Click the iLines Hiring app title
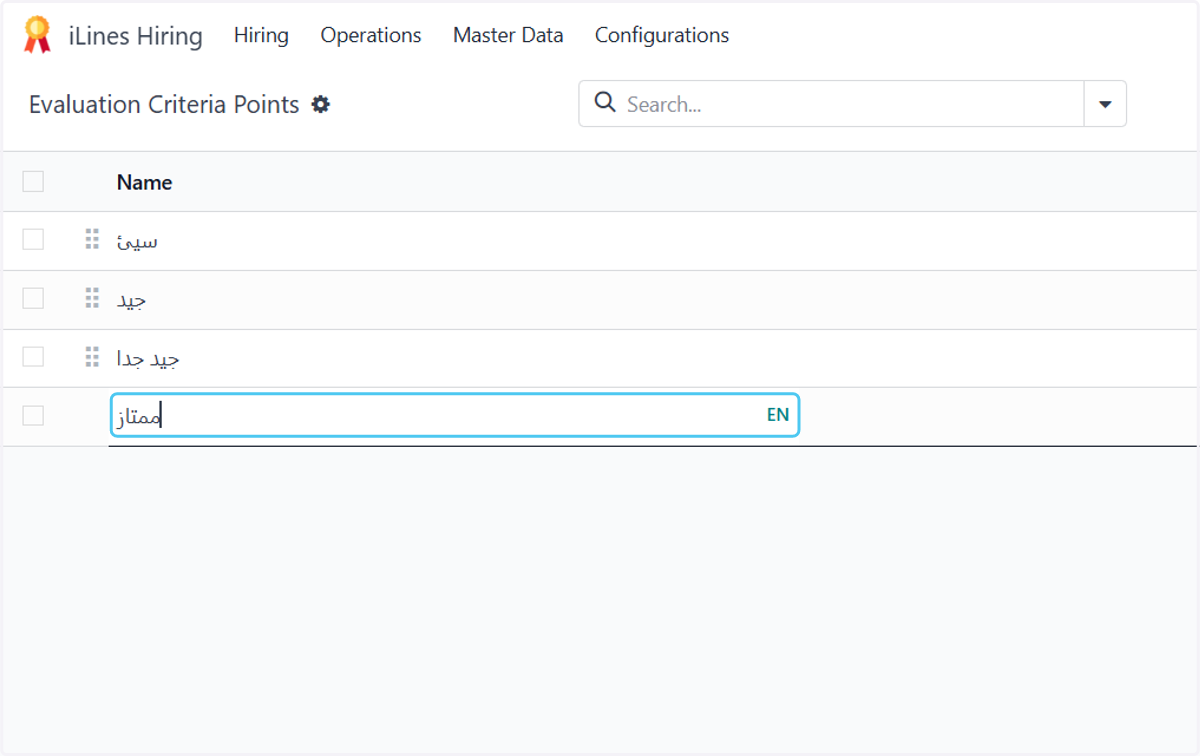This screenshot has height=756, width=1200. [135, 37]
